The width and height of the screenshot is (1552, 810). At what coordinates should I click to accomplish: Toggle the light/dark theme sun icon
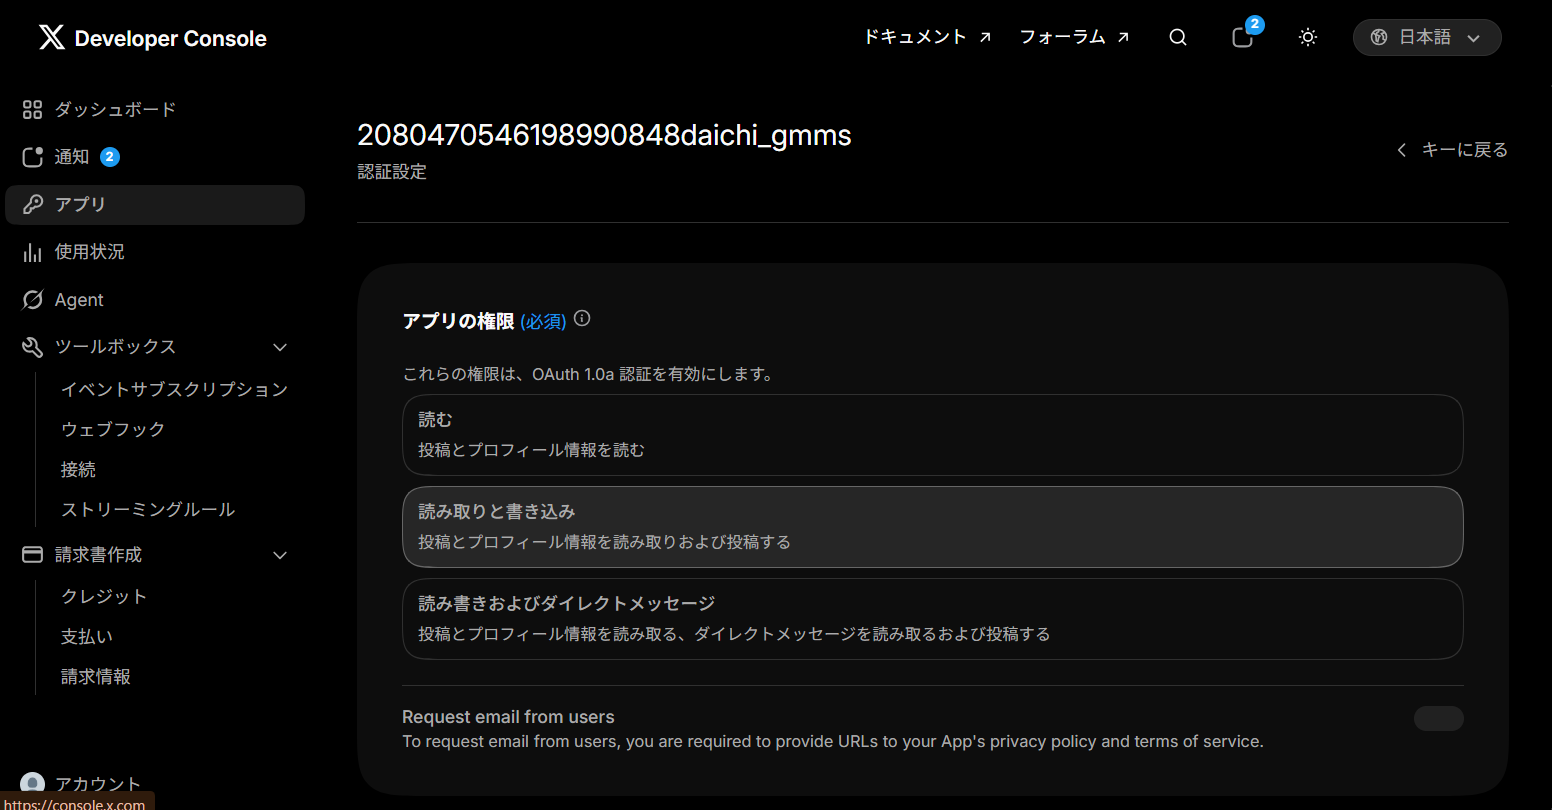(x=1307, y=37)
